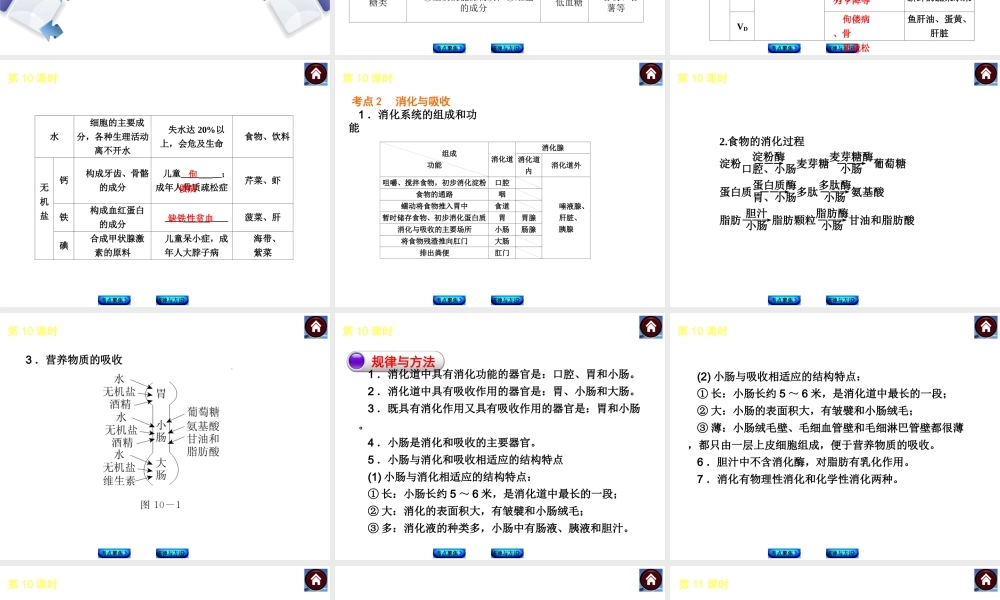Image resolution: width=1000 pixels, height=600 pixels.
Task: Click home icon on the 第11课时 slide
Action: click(985, 580)
